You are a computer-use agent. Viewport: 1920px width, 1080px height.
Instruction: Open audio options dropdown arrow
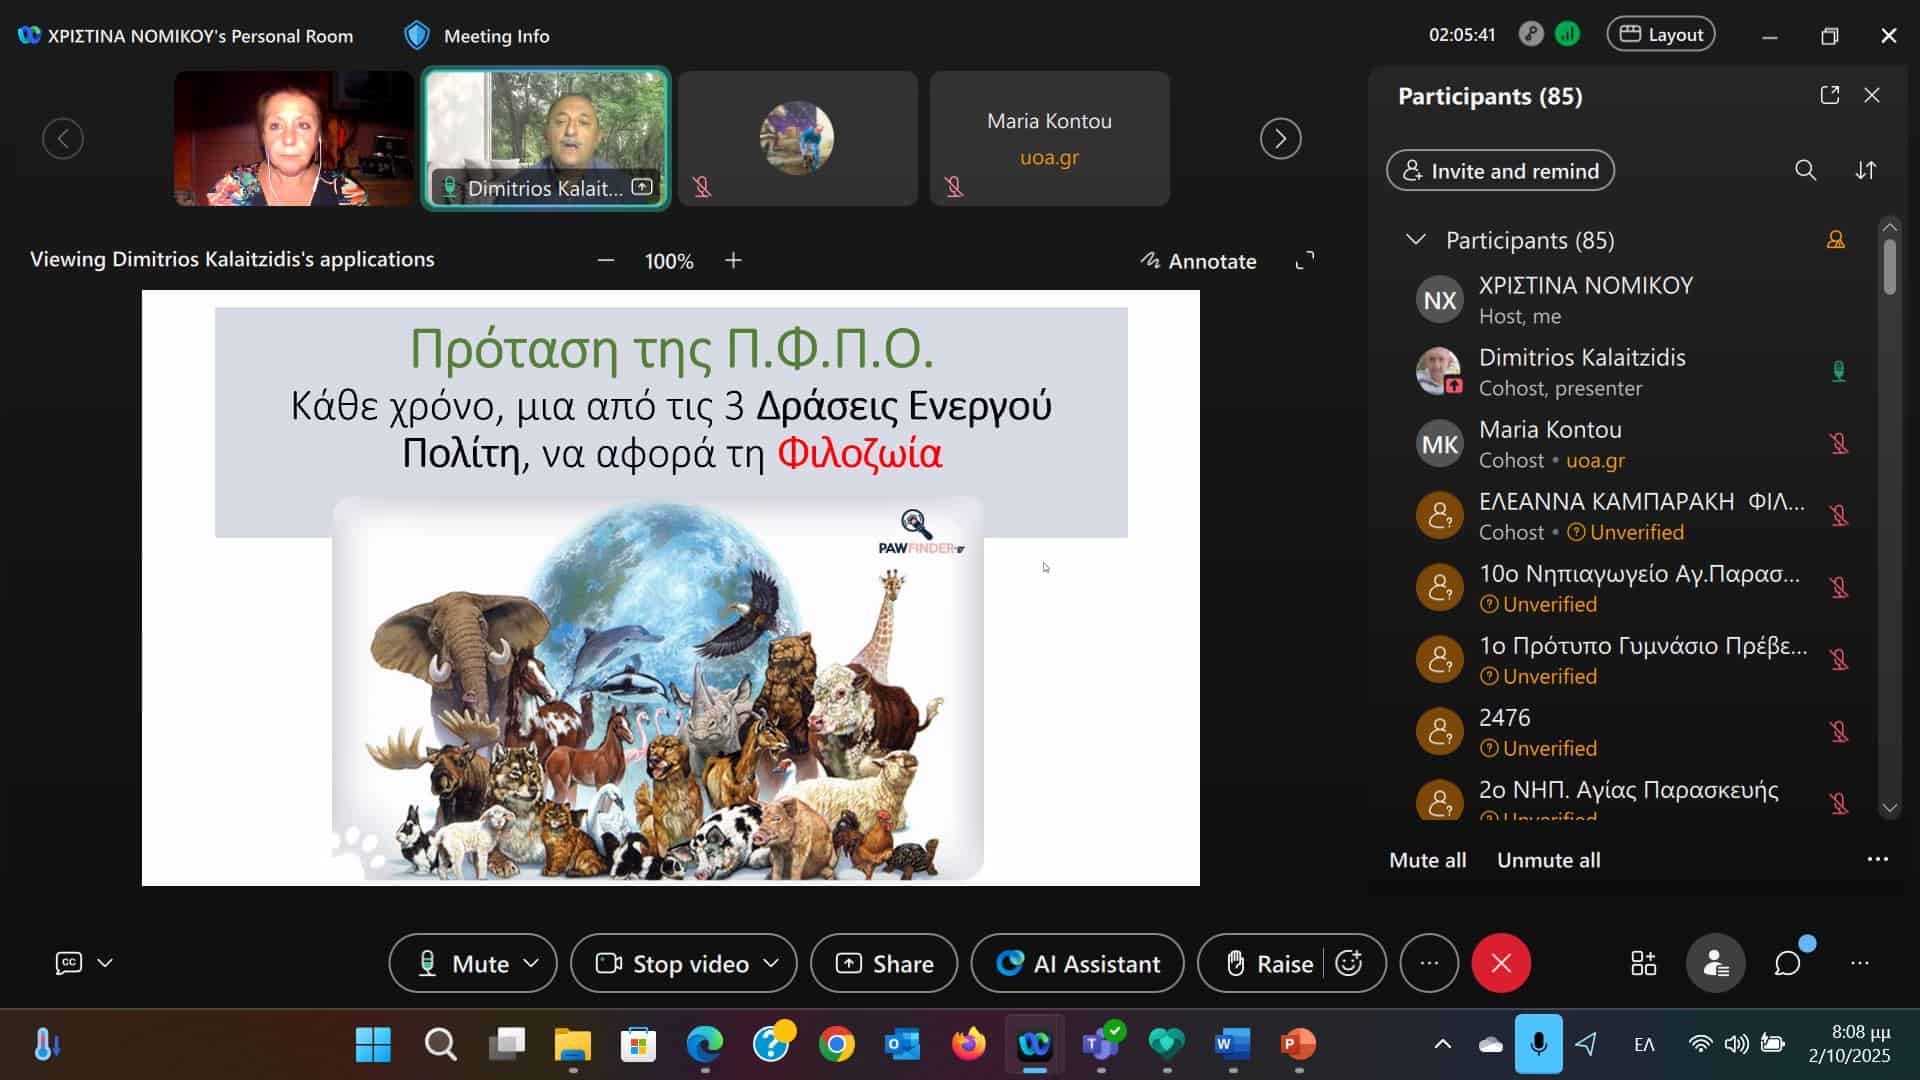532,963
